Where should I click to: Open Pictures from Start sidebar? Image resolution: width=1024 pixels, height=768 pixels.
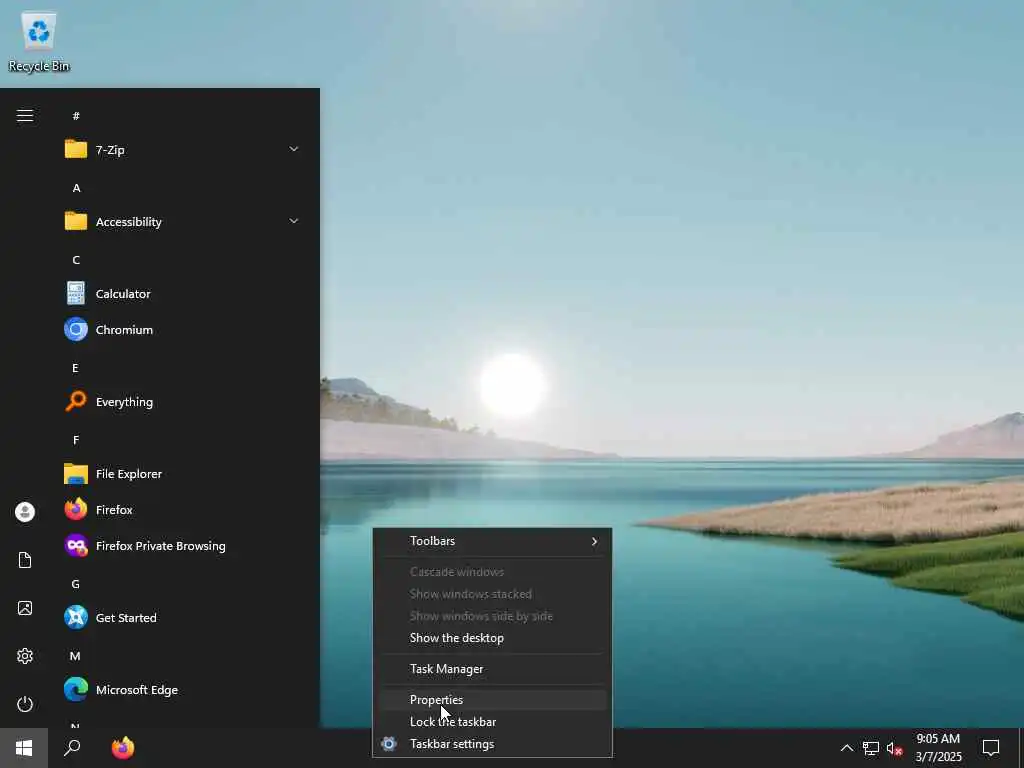25,608
